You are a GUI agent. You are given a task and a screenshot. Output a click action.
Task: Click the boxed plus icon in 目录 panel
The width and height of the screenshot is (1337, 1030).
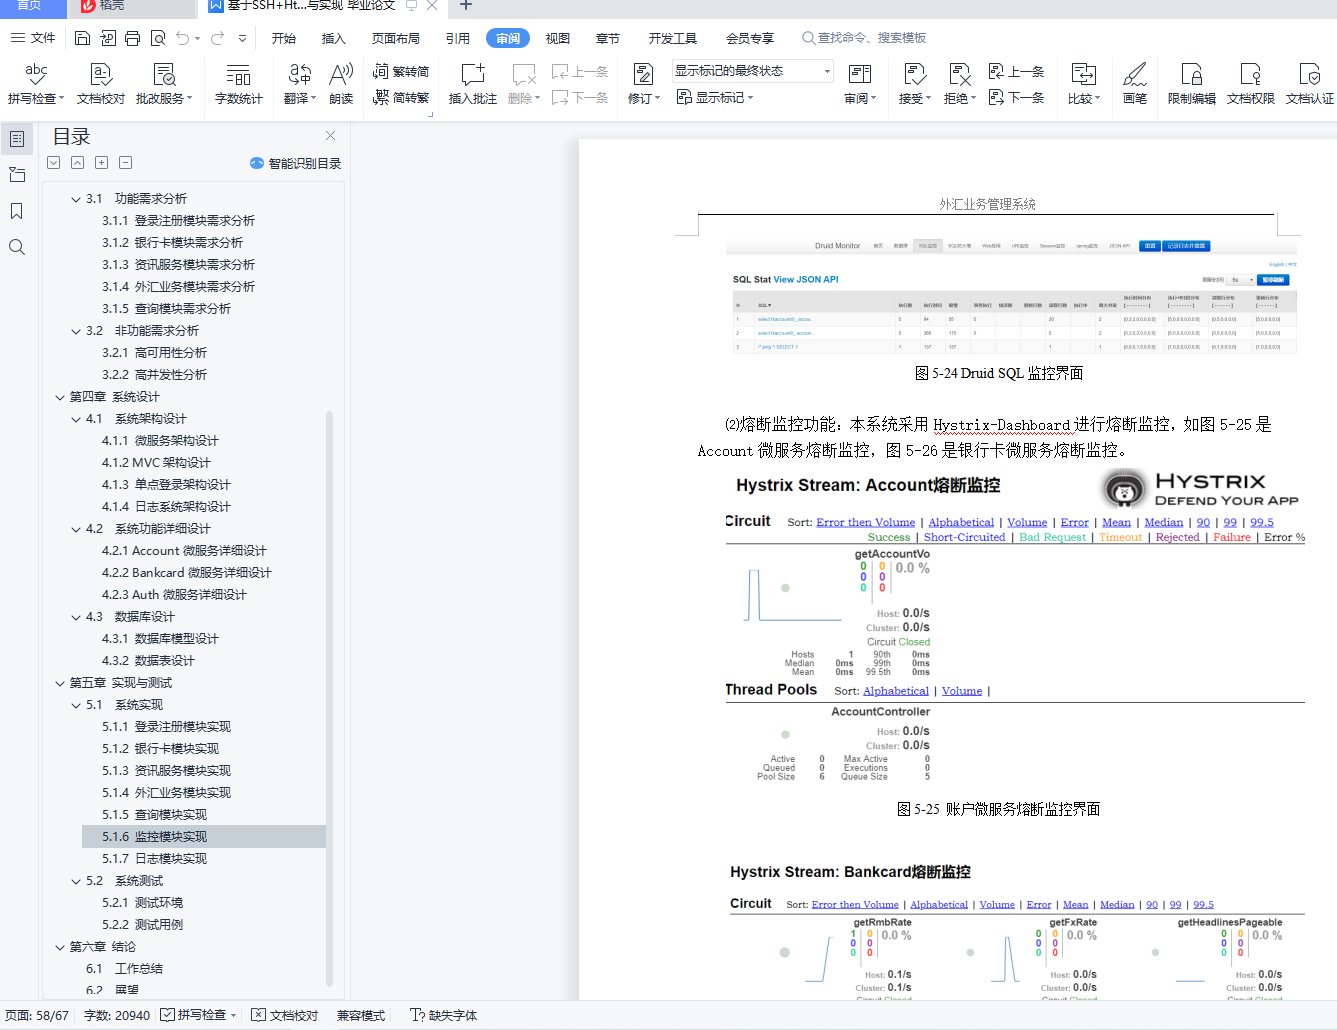(x=101, y=163)
